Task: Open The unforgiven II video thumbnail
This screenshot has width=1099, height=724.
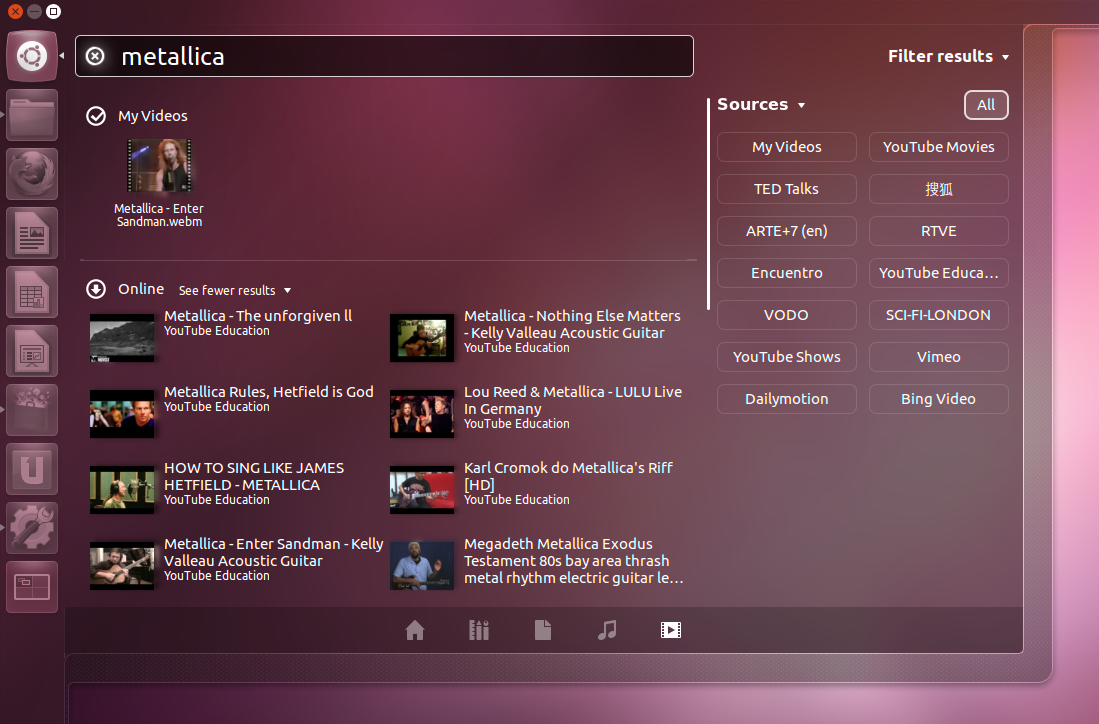Action: (x=122, y=338)
